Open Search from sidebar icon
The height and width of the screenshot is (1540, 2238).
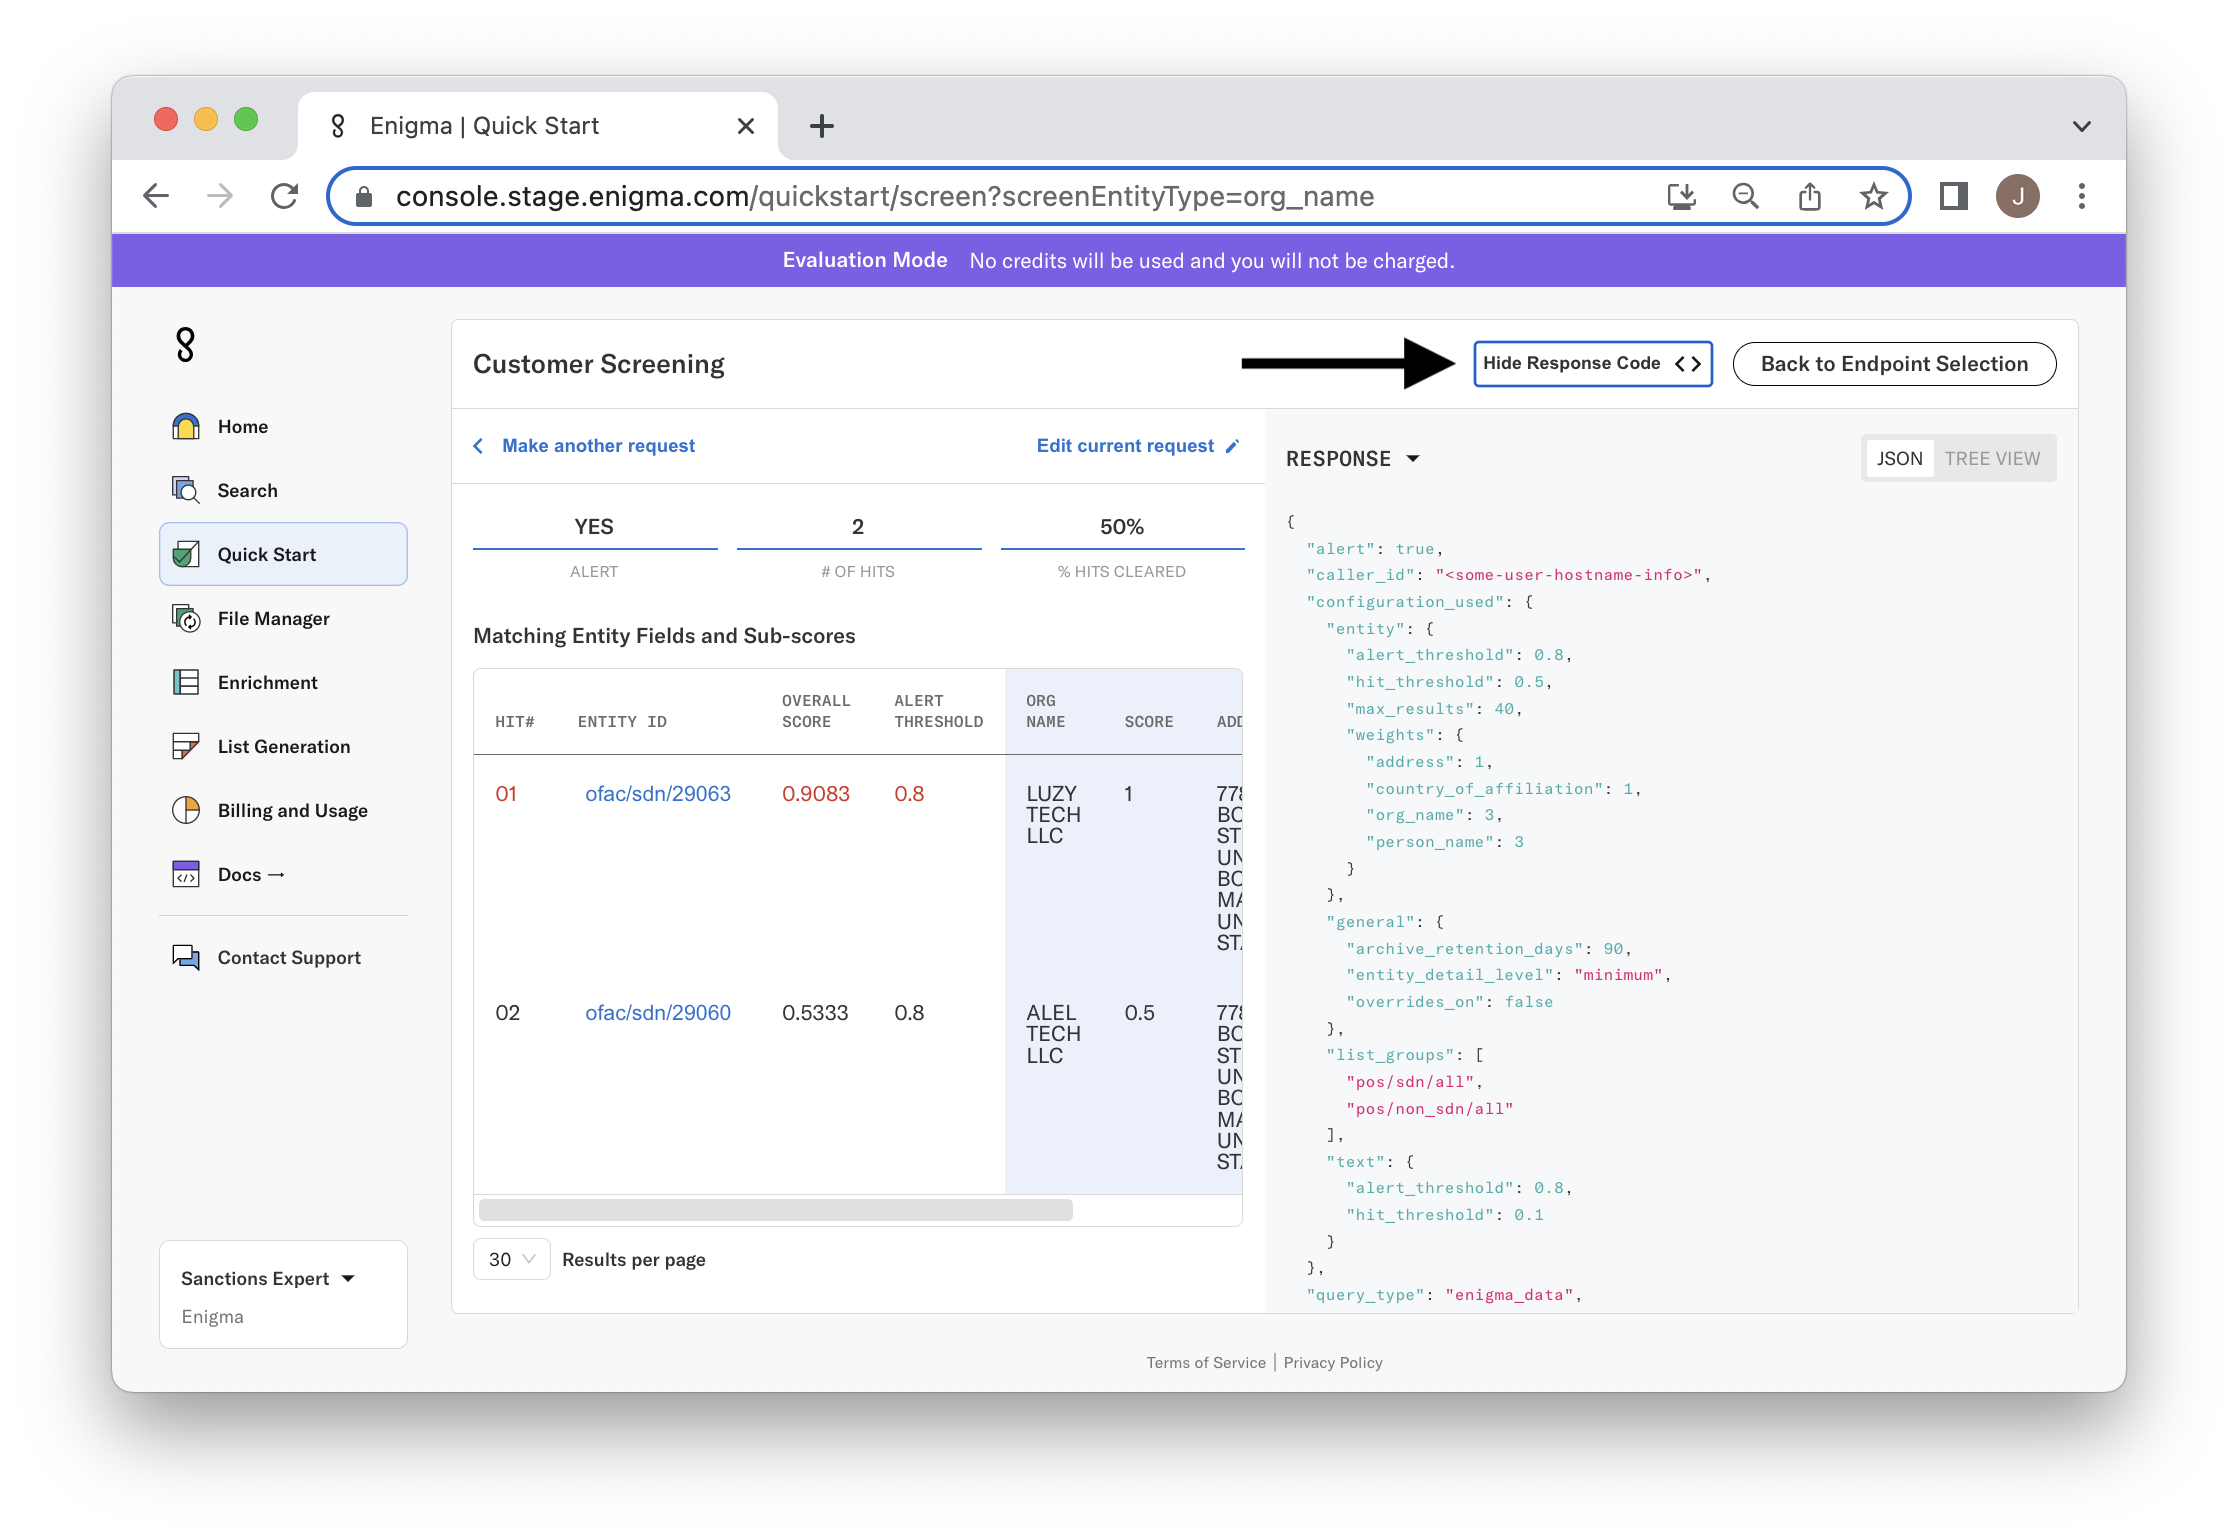(x=186, y=490)
